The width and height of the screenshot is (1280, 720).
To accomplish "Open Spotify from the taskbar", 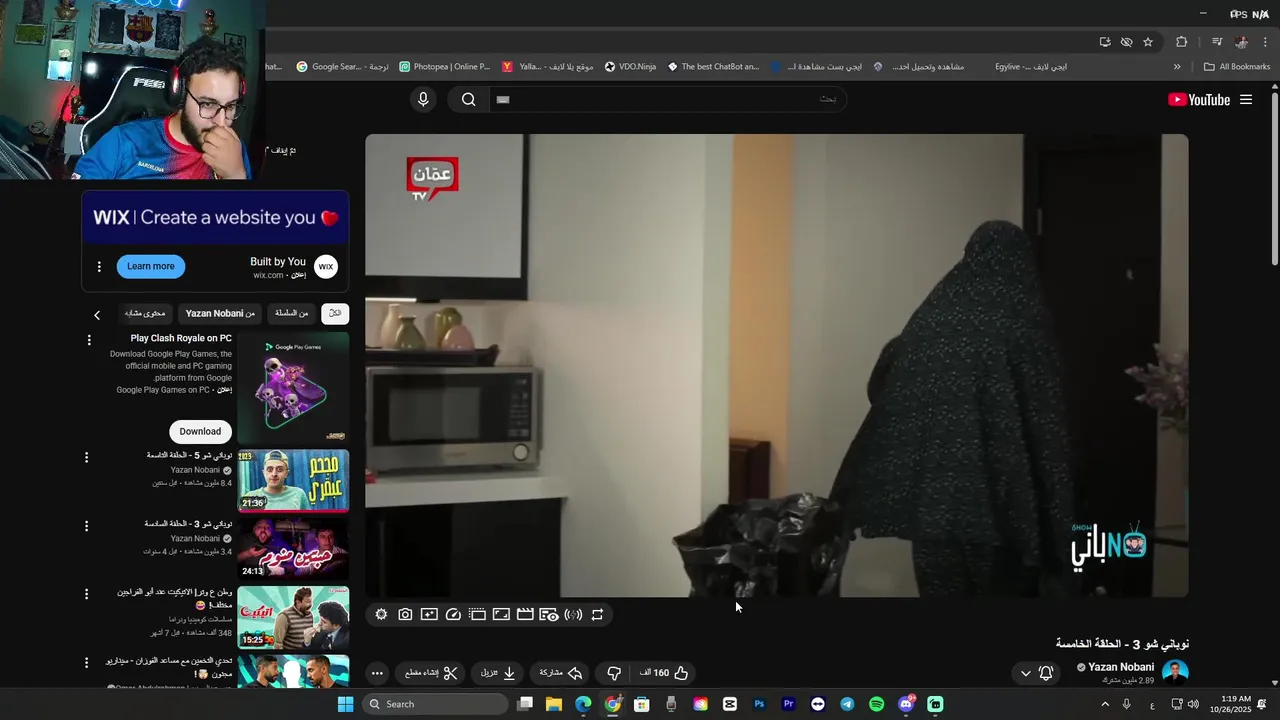I will [x=876, y=704].
